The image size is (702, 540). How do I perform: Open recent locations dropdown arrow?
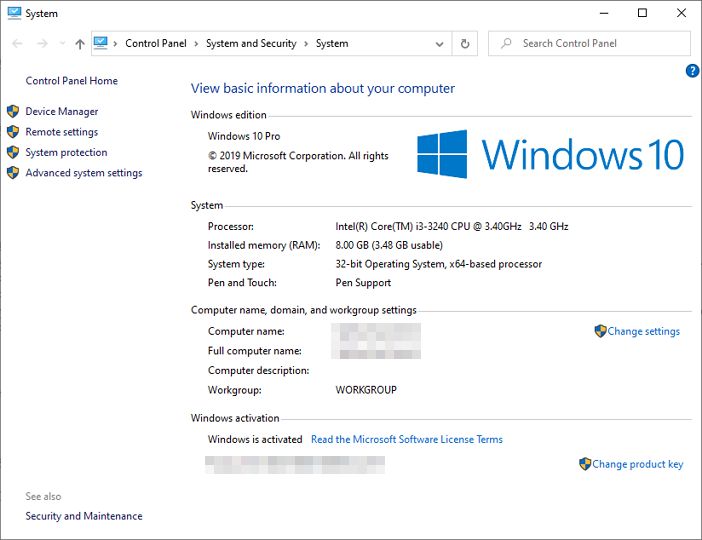[62, 43]
